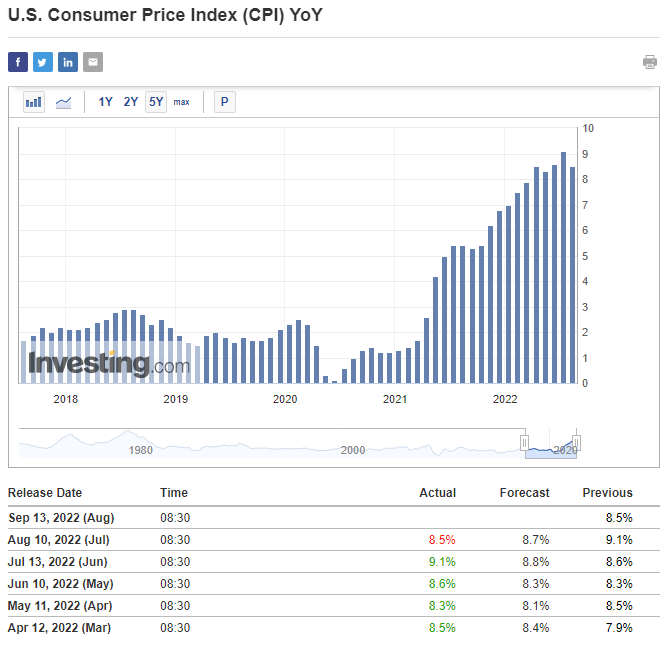The height and width of the screenshot is (646, 667).
Task: Click the Previous column header
Action: (607, 493)
